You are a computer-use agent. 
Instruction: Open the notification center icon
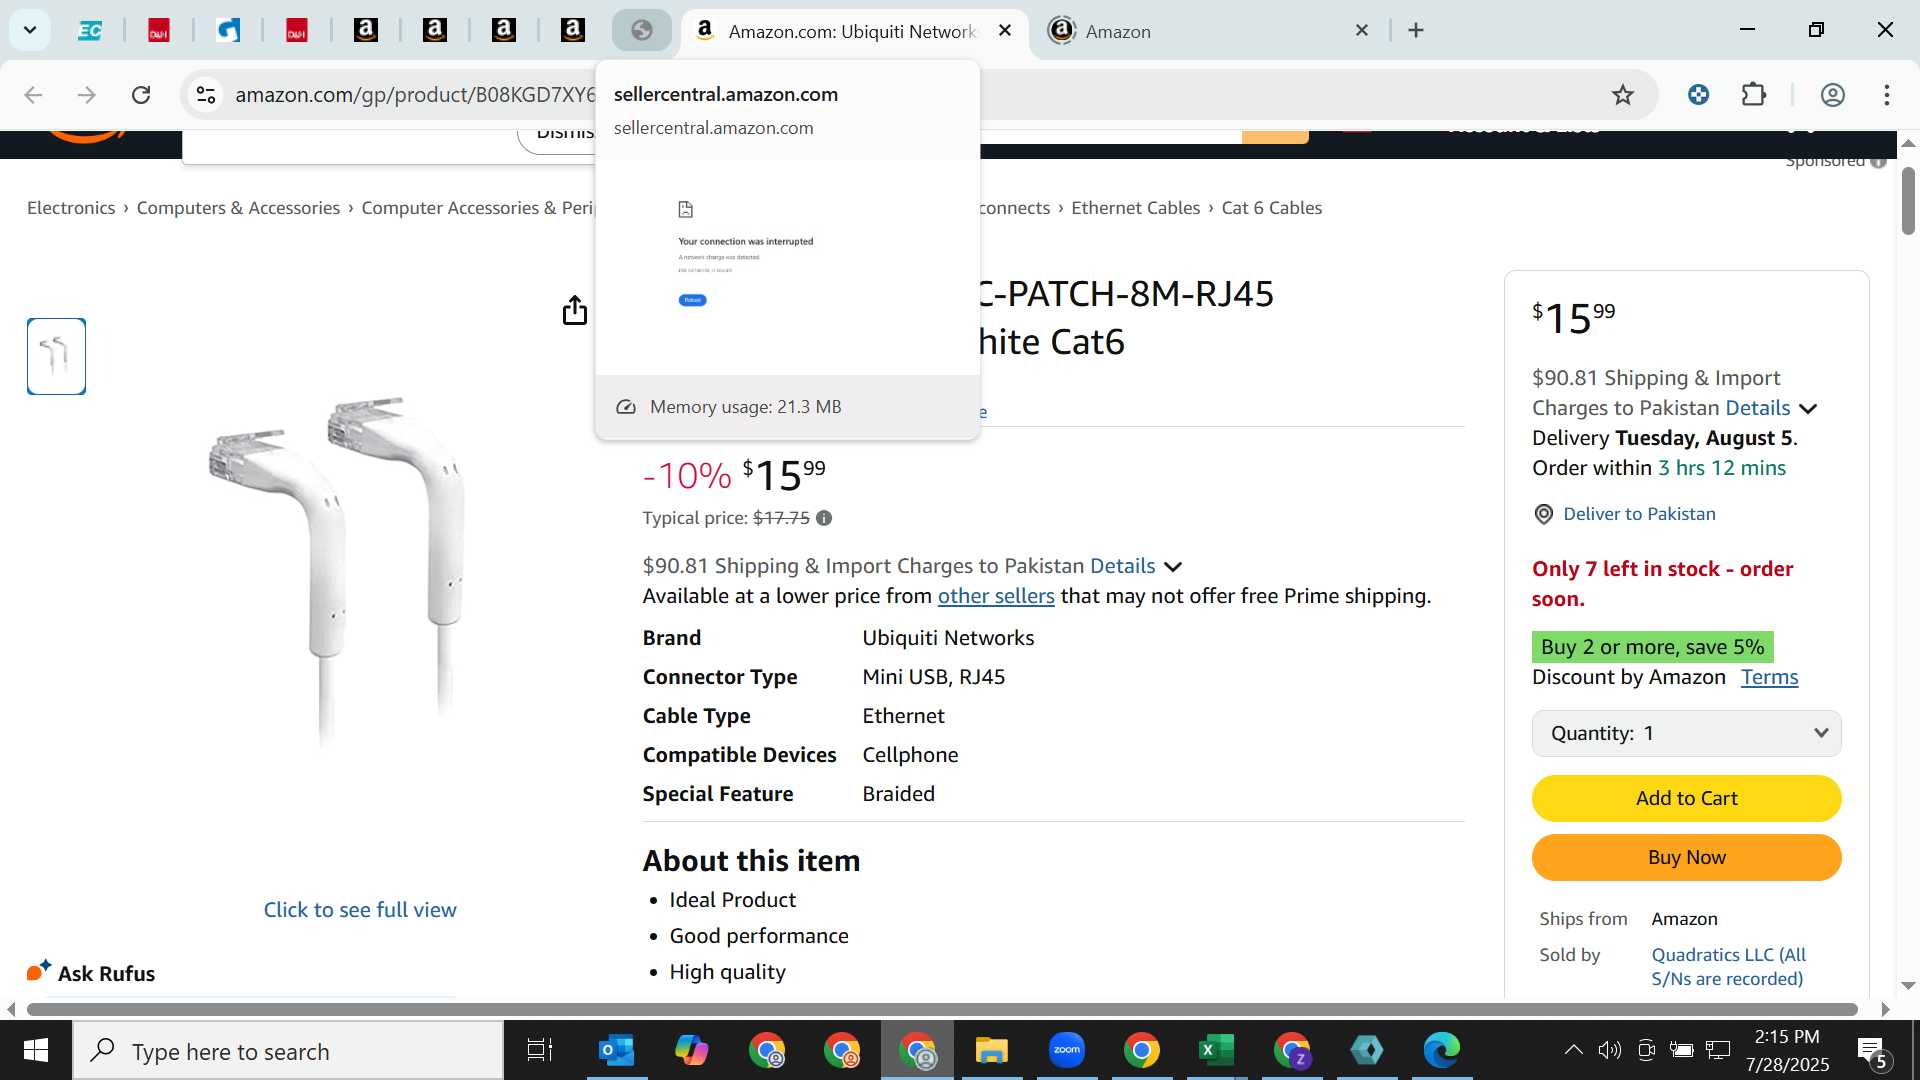[1872, 1051]
